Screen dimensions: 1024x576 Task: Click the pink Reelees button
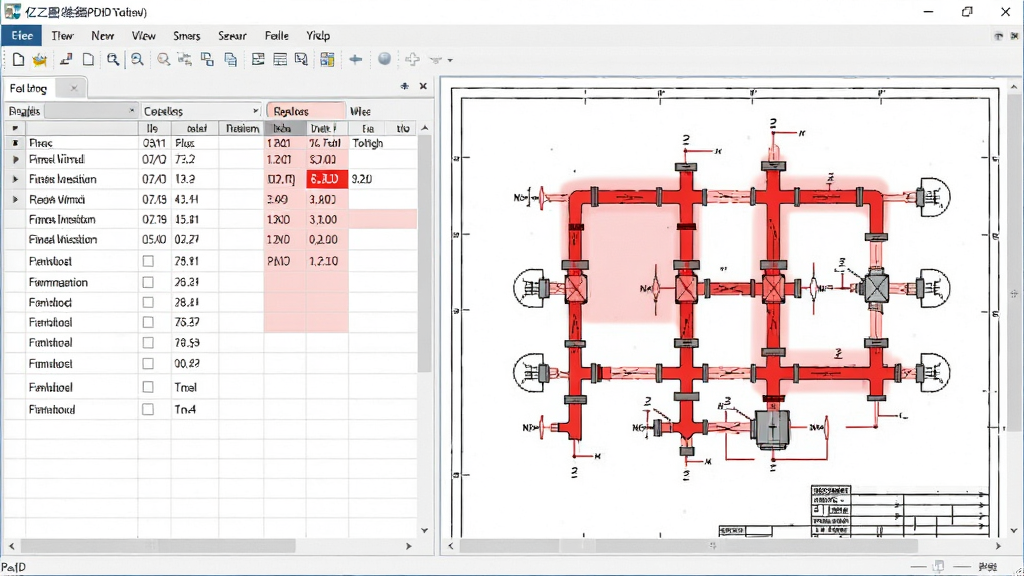(x=306, y=111)
